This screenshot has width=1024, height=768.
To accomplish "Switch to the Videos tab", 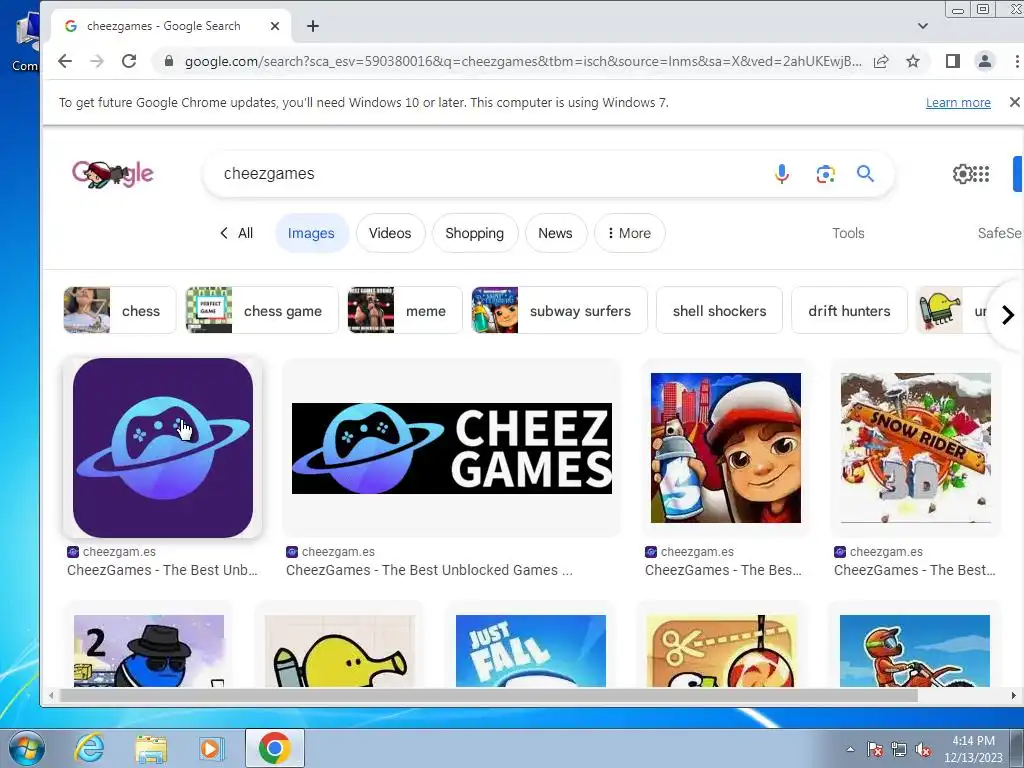I will tap(390, 233).
